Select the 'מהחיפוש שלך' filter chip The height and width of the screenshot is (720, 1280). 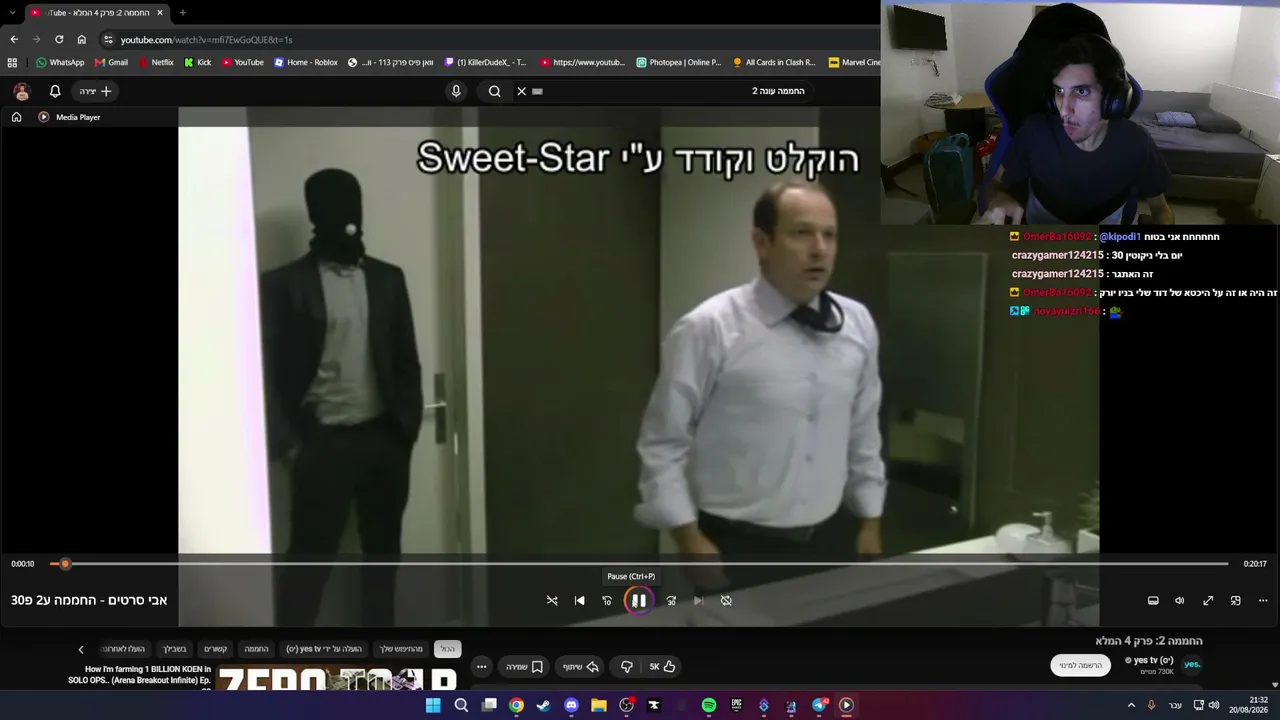click(x=401, y=649)
